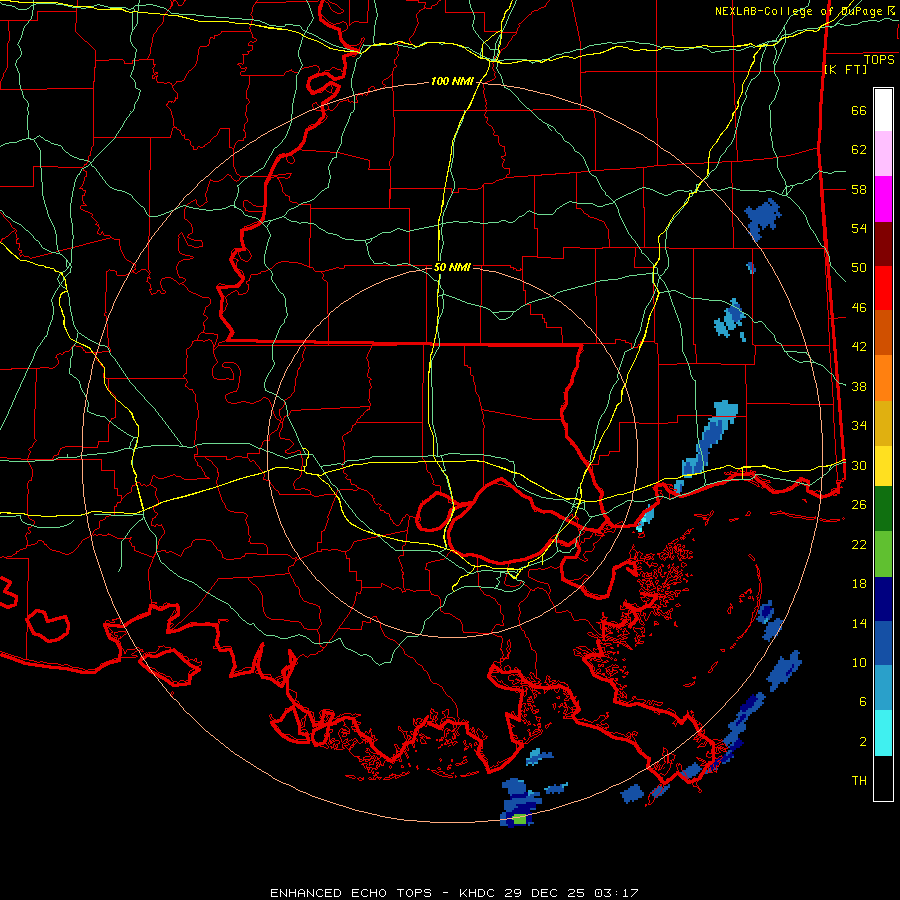Click the legend value "14"
The width and height of the screenshot is (900, 900).
tap(859, 623)
